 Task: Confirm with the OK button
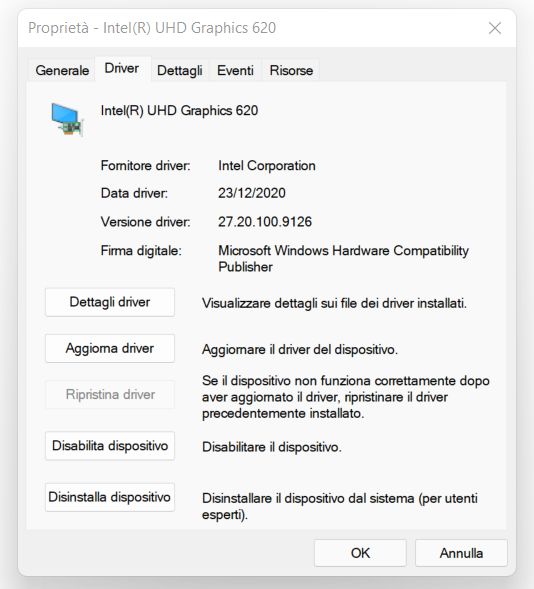(x=360, y=553)
